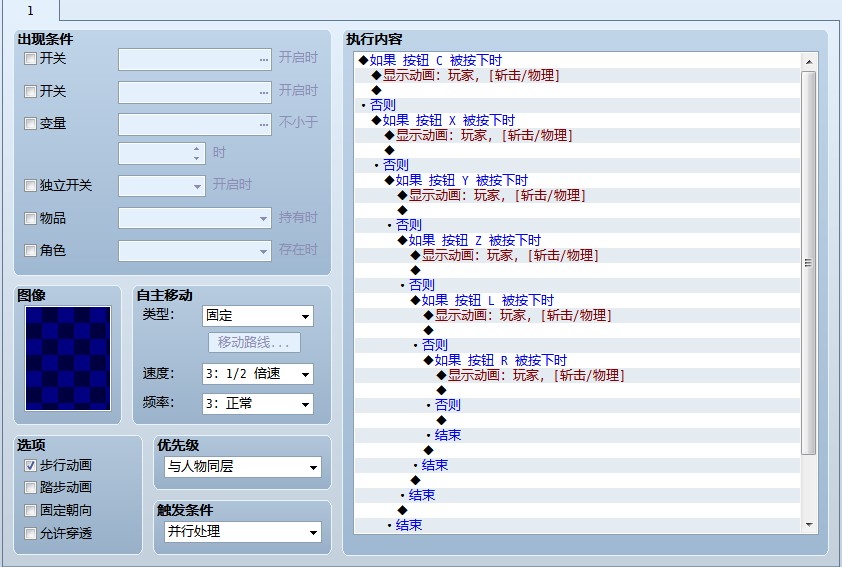Open the movement 类型 dropdown set to 固定
The image size is (842, 567).
pyautogui.click(x=258, y=316)
